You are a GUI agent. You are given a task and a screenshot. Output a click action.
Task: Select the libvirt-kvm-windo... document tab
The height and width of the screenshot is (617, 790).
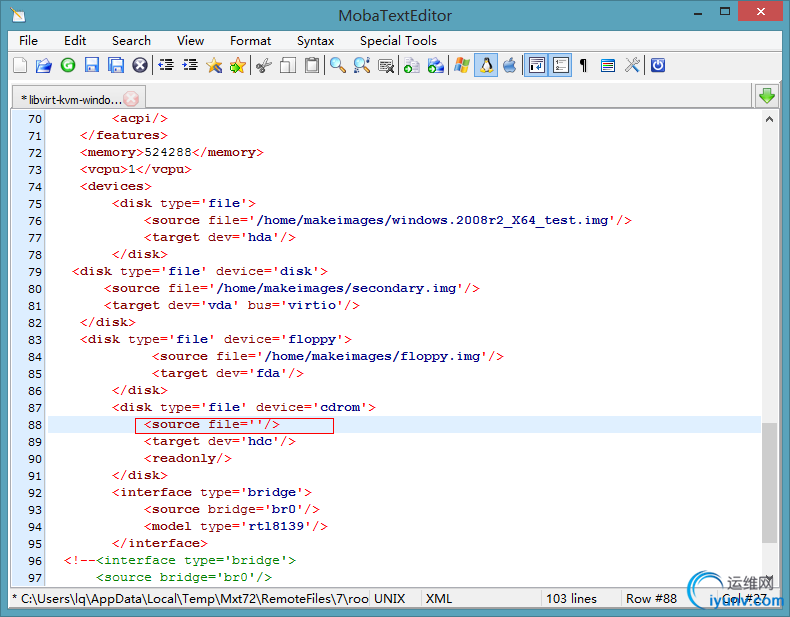click(x=68, y=99)
